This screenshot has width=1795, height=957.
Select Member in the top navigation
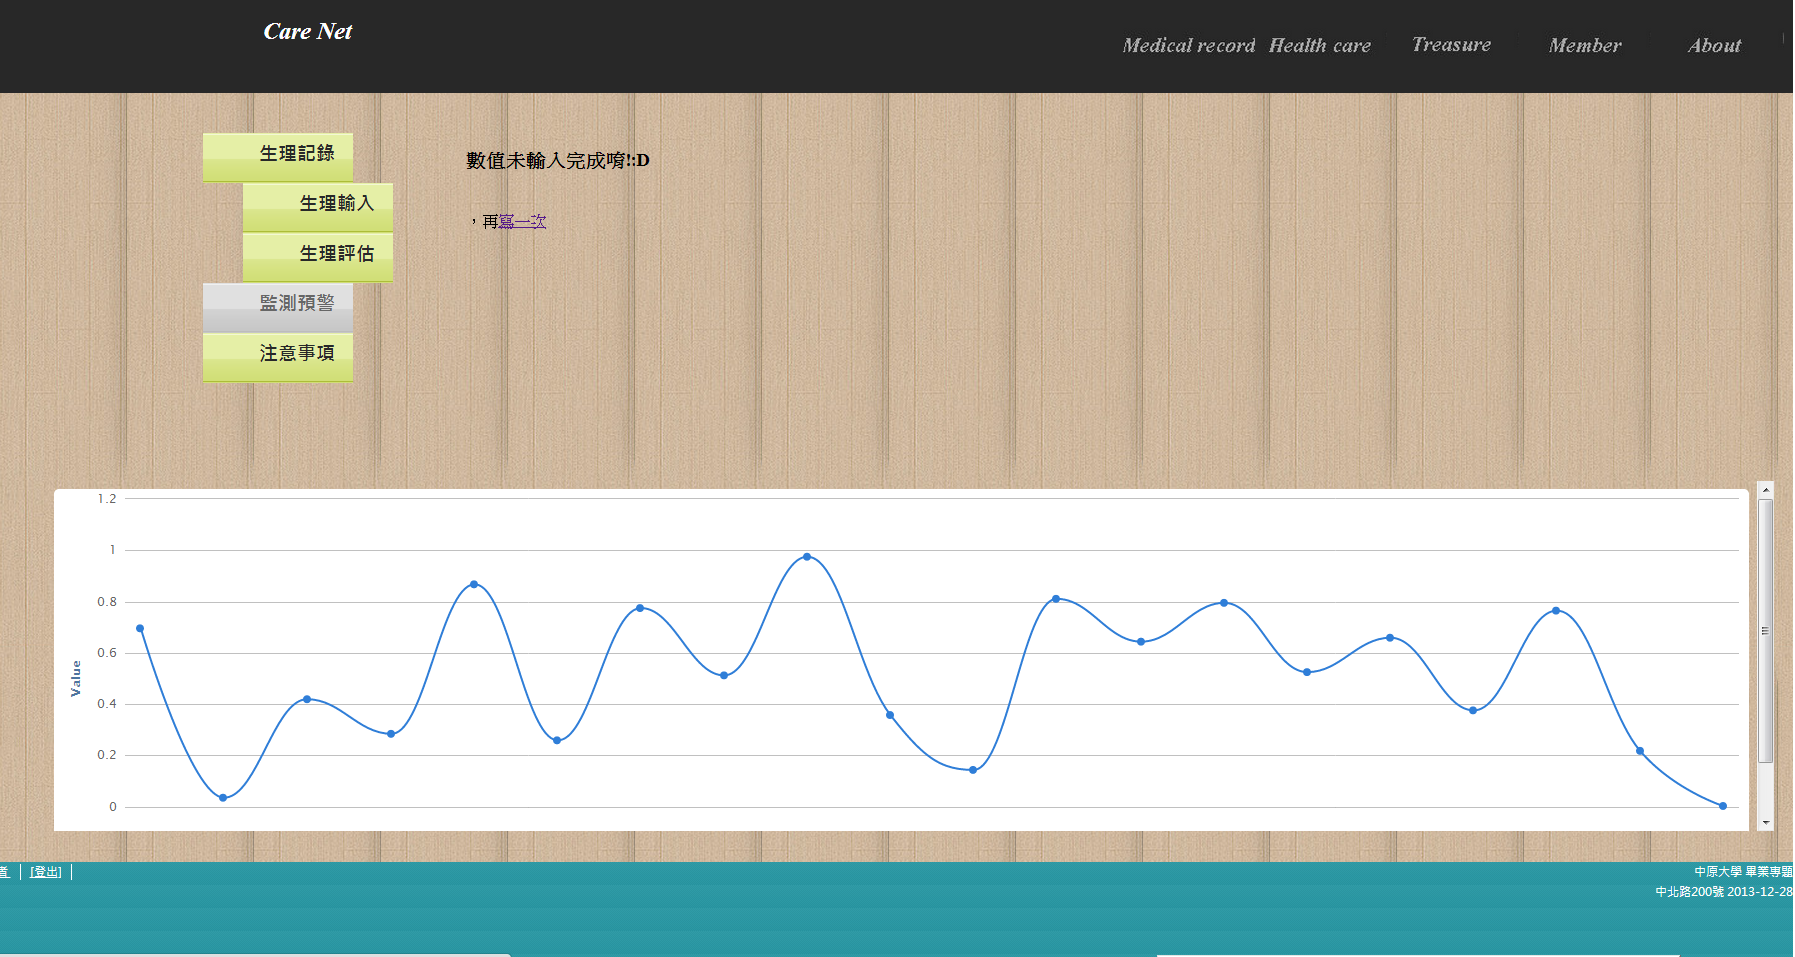[1584, 46]
